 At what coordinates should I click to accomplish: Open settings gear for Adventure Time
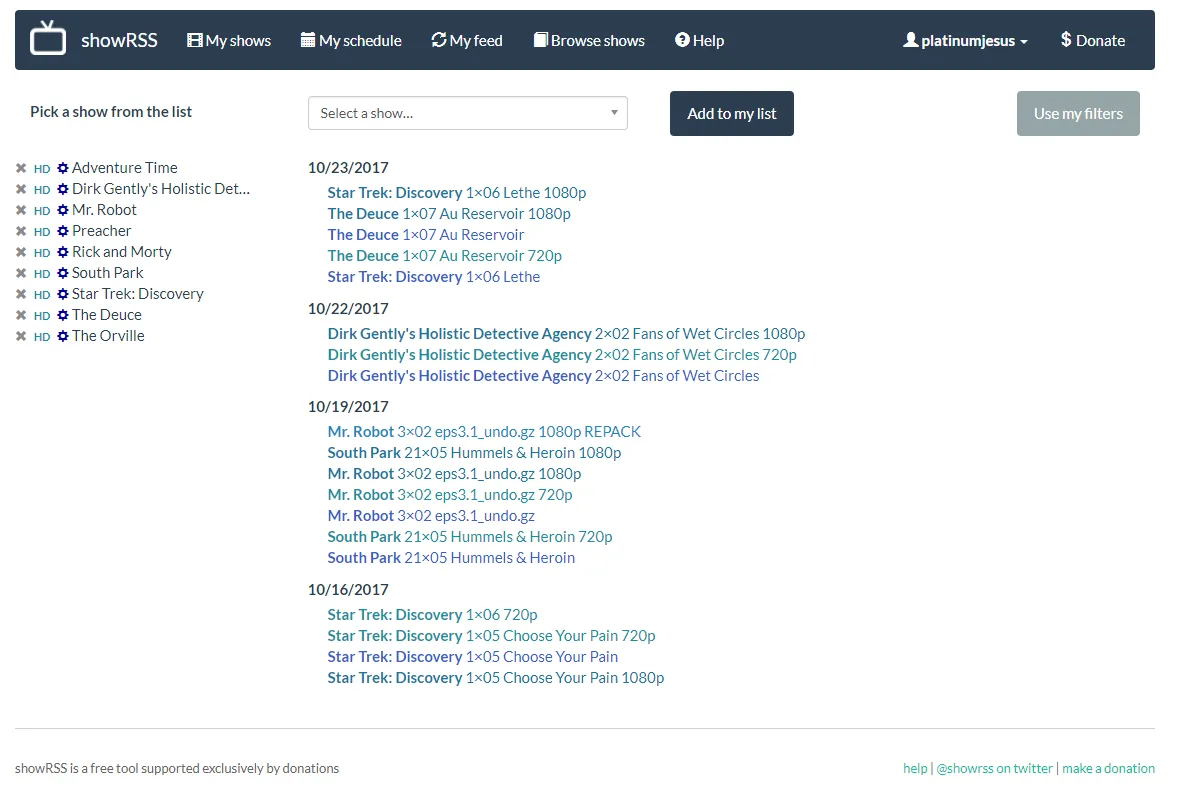pyautogui.click(x=63, y=168)
